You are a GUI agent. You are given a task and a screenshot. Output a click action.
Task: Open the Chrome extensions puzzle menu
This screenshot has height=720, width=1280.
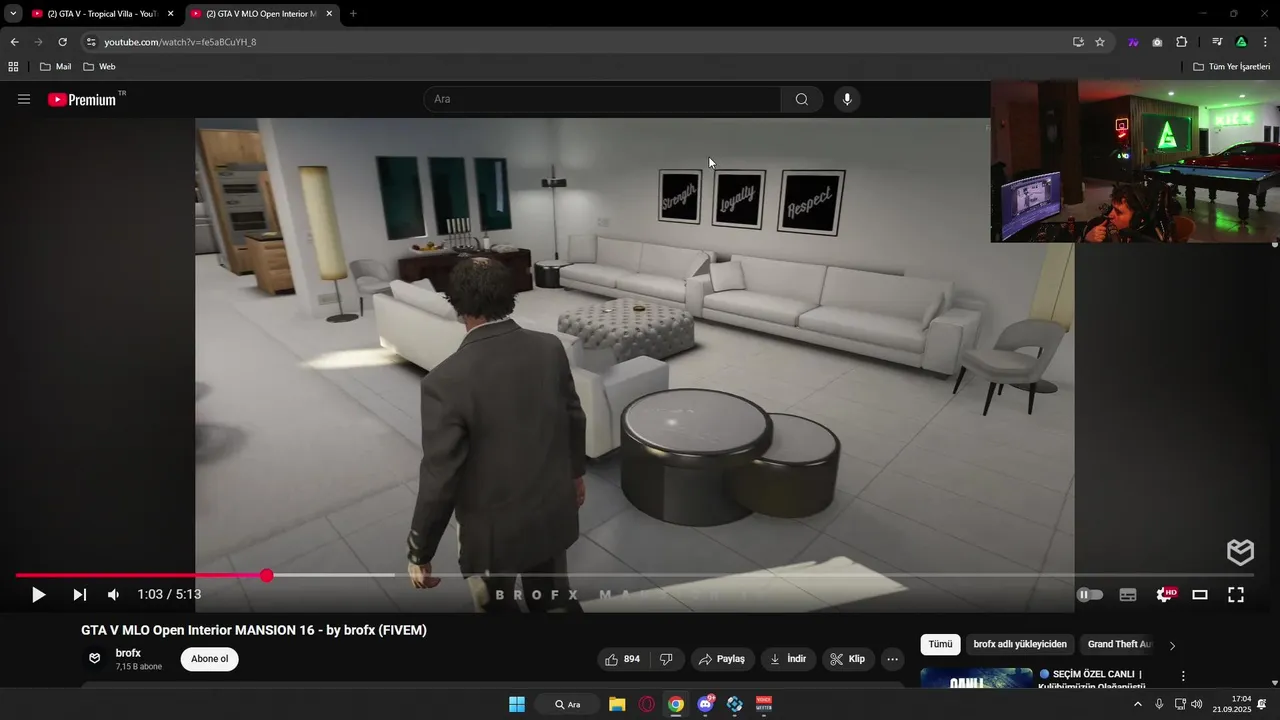click(1181, 42)
